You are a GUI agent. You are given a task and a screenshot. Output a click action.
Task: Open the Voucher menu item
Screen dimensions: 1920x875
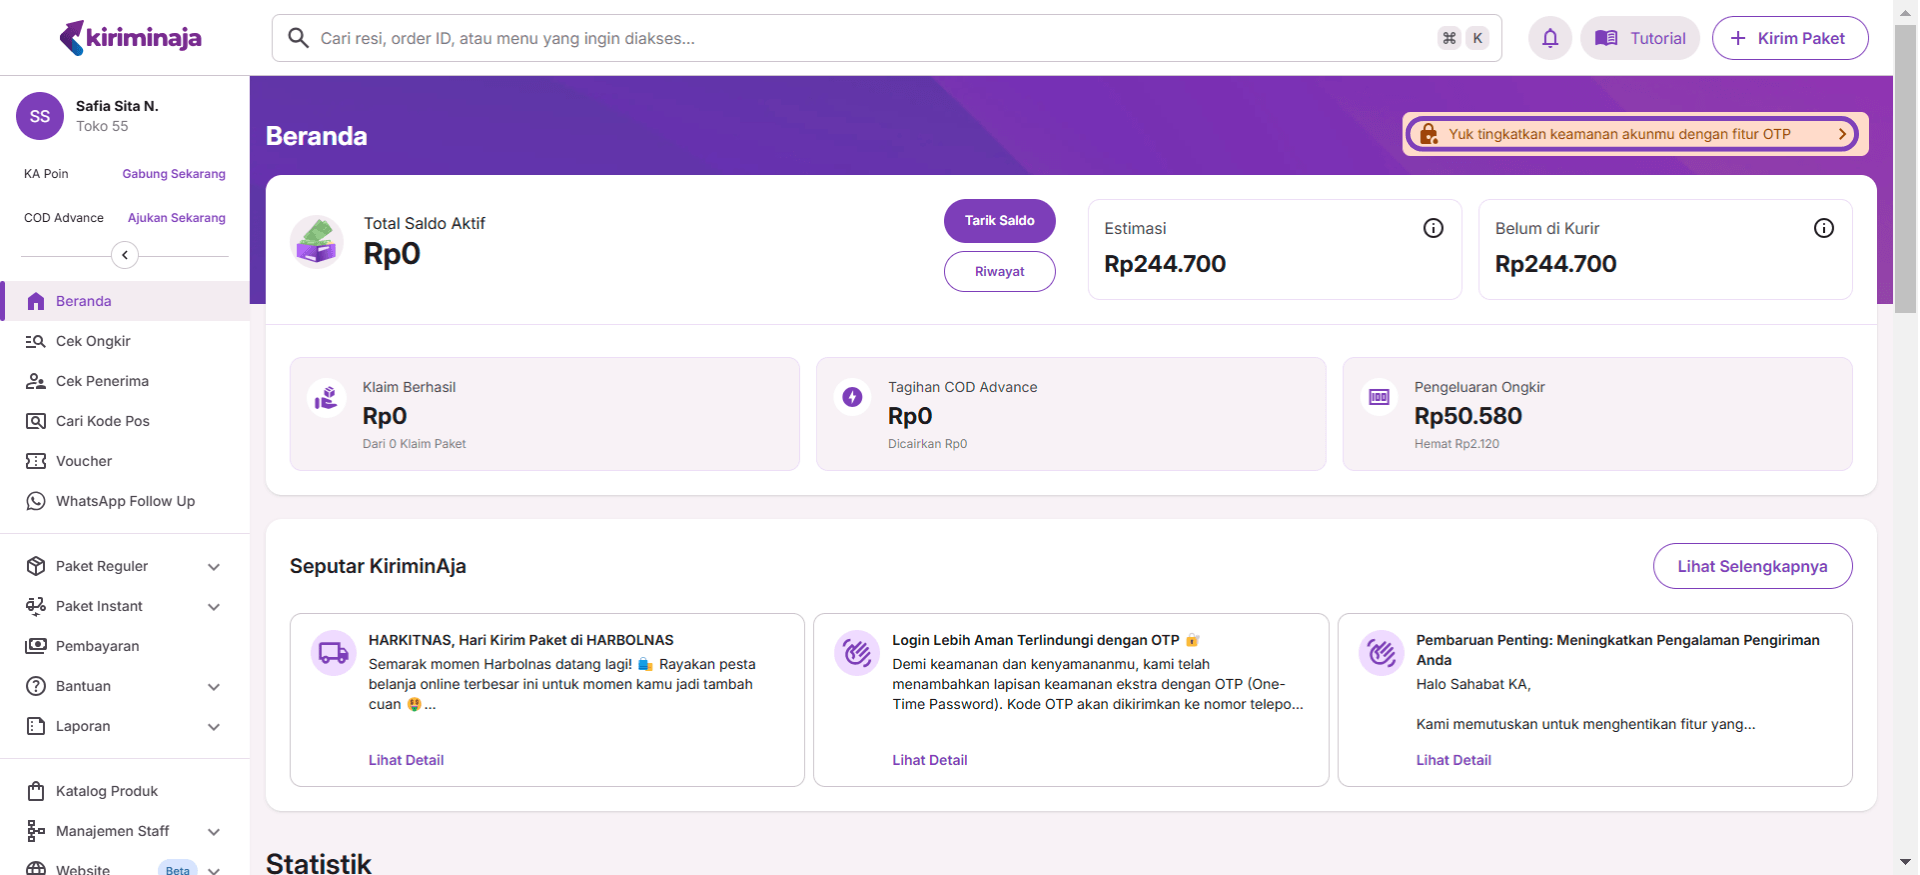[84, 461]
